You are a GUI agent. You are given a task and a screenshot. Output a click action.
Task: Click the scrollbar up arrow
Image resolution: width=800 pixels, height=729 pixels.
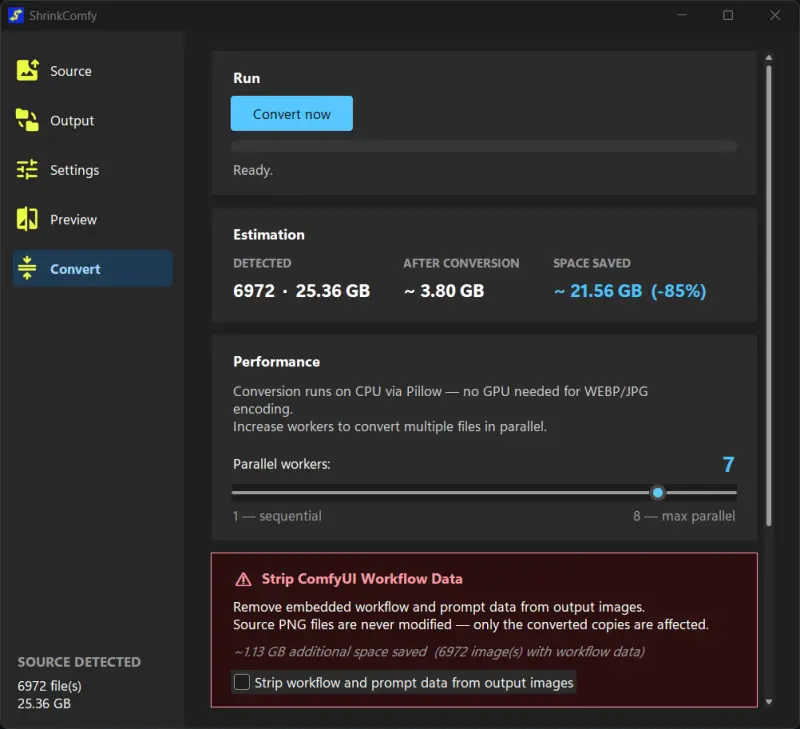[x=768, y=58]
